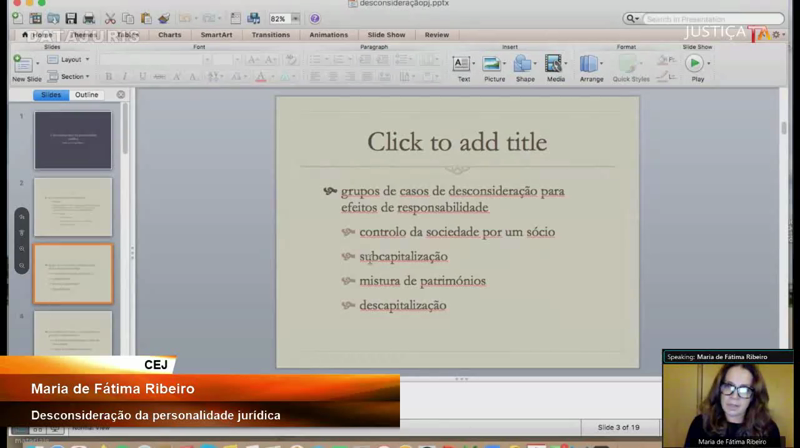Click the Format Painter brush icon

click(x=164, y=19)
